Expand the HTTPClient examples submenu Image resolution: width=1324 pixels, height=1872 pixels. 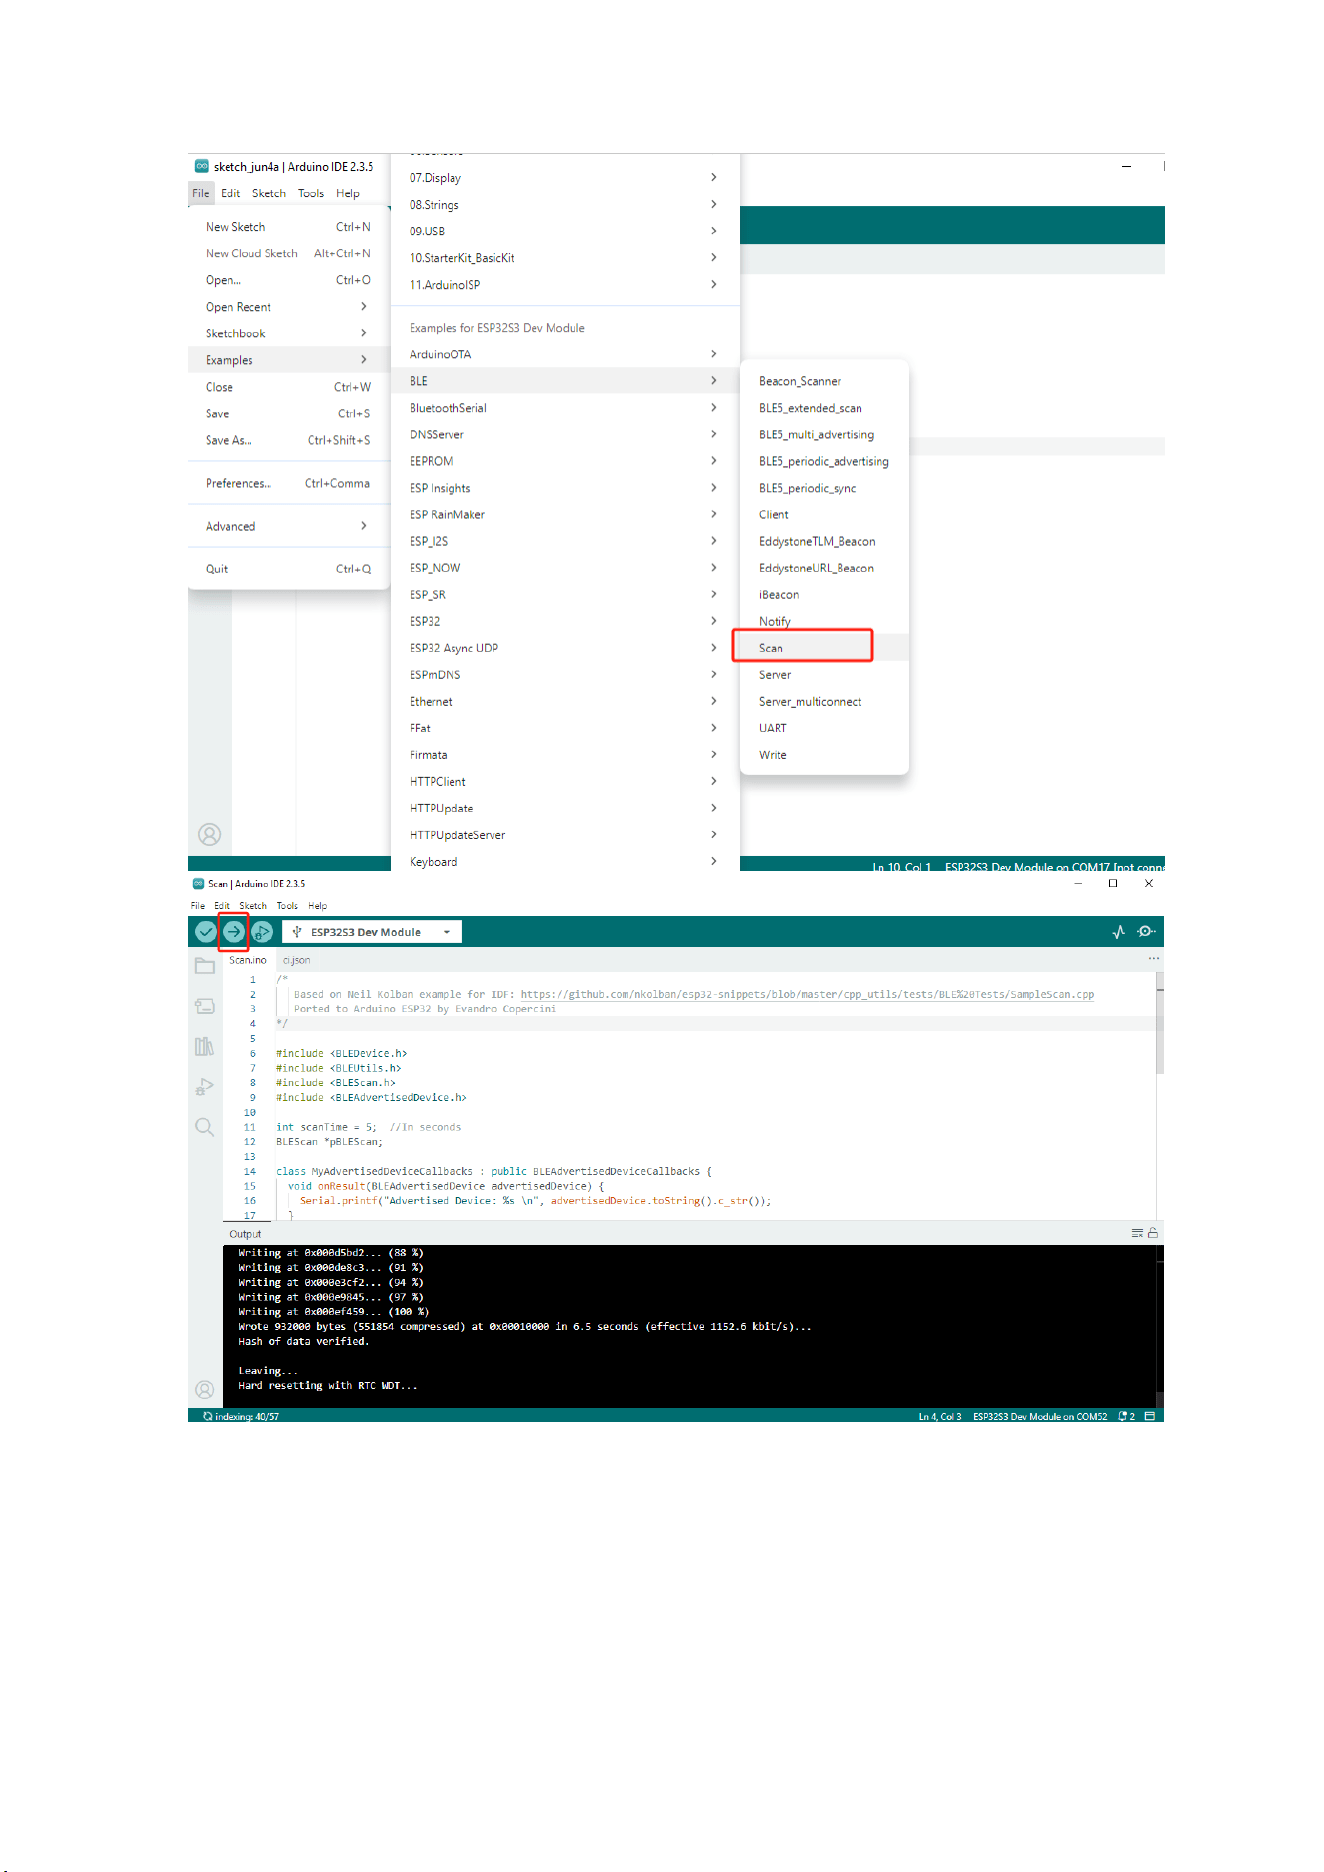click(565, 782)
